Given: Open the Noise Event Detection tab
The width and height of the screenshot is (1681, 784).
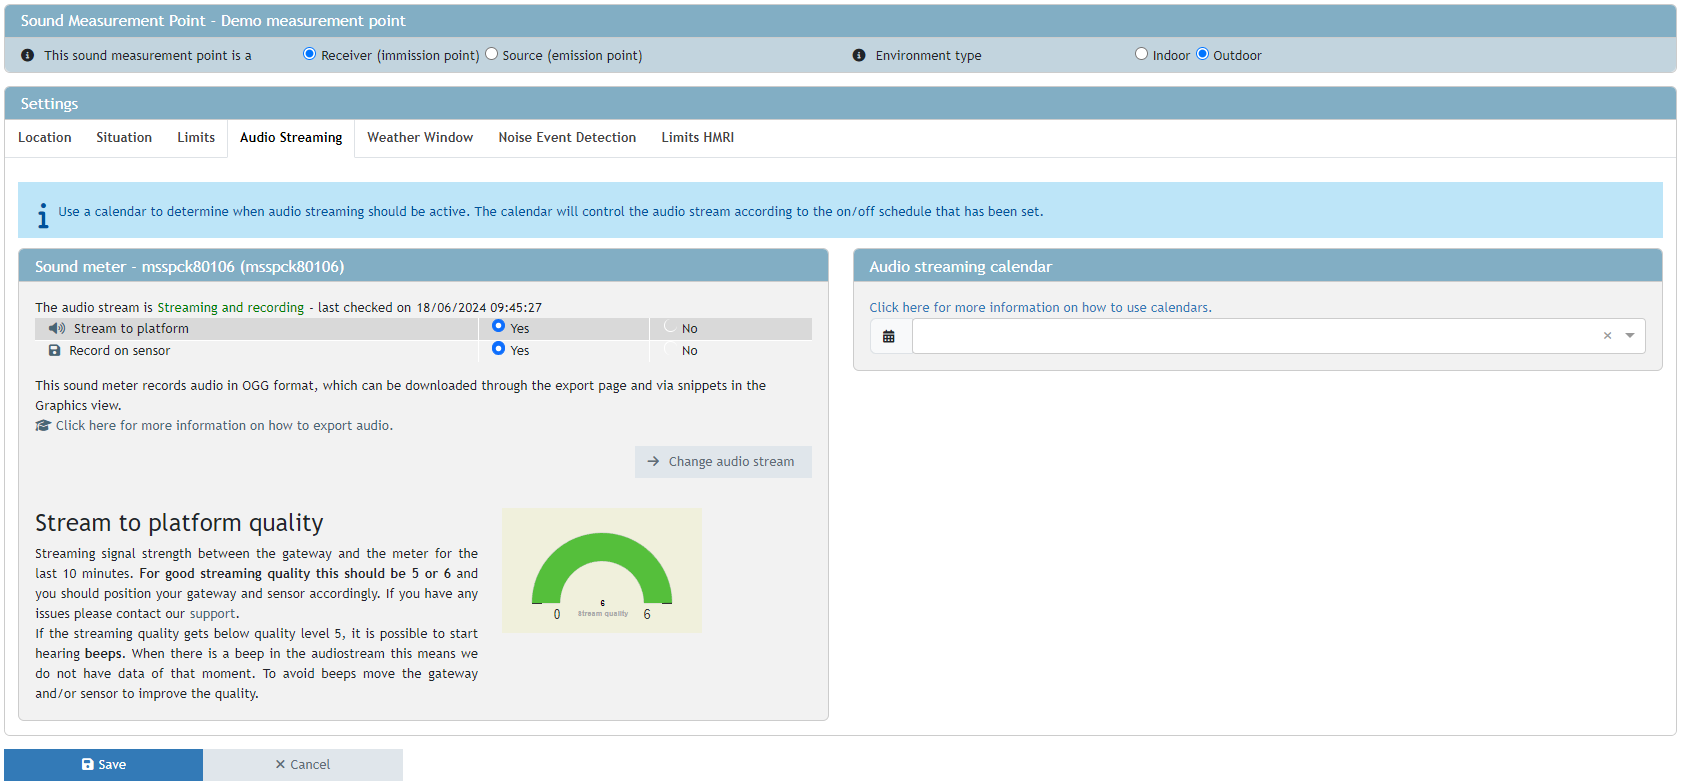Looking at the screenshot, I should pyautogui.click(x=567, y=138).
